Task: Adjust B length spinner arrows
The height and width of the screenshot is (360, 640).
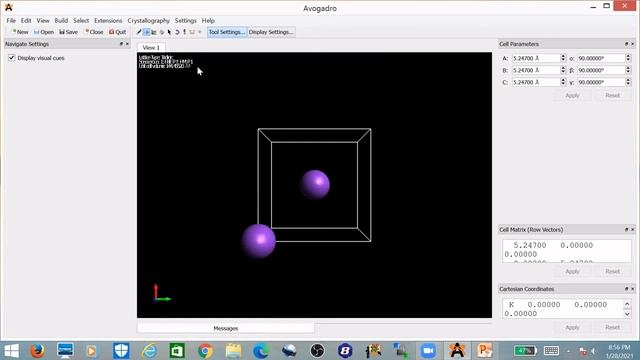Action: (x=563, y=70)
